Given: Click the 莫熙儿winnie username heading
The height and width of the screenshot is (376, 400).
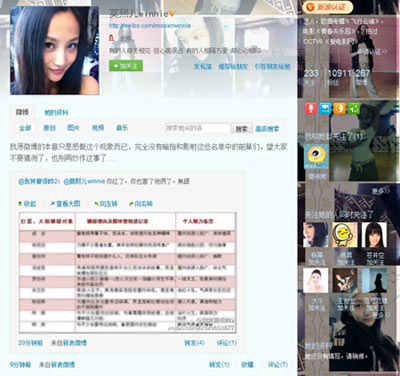Looking at the screenshot, I should coord(139,14).
